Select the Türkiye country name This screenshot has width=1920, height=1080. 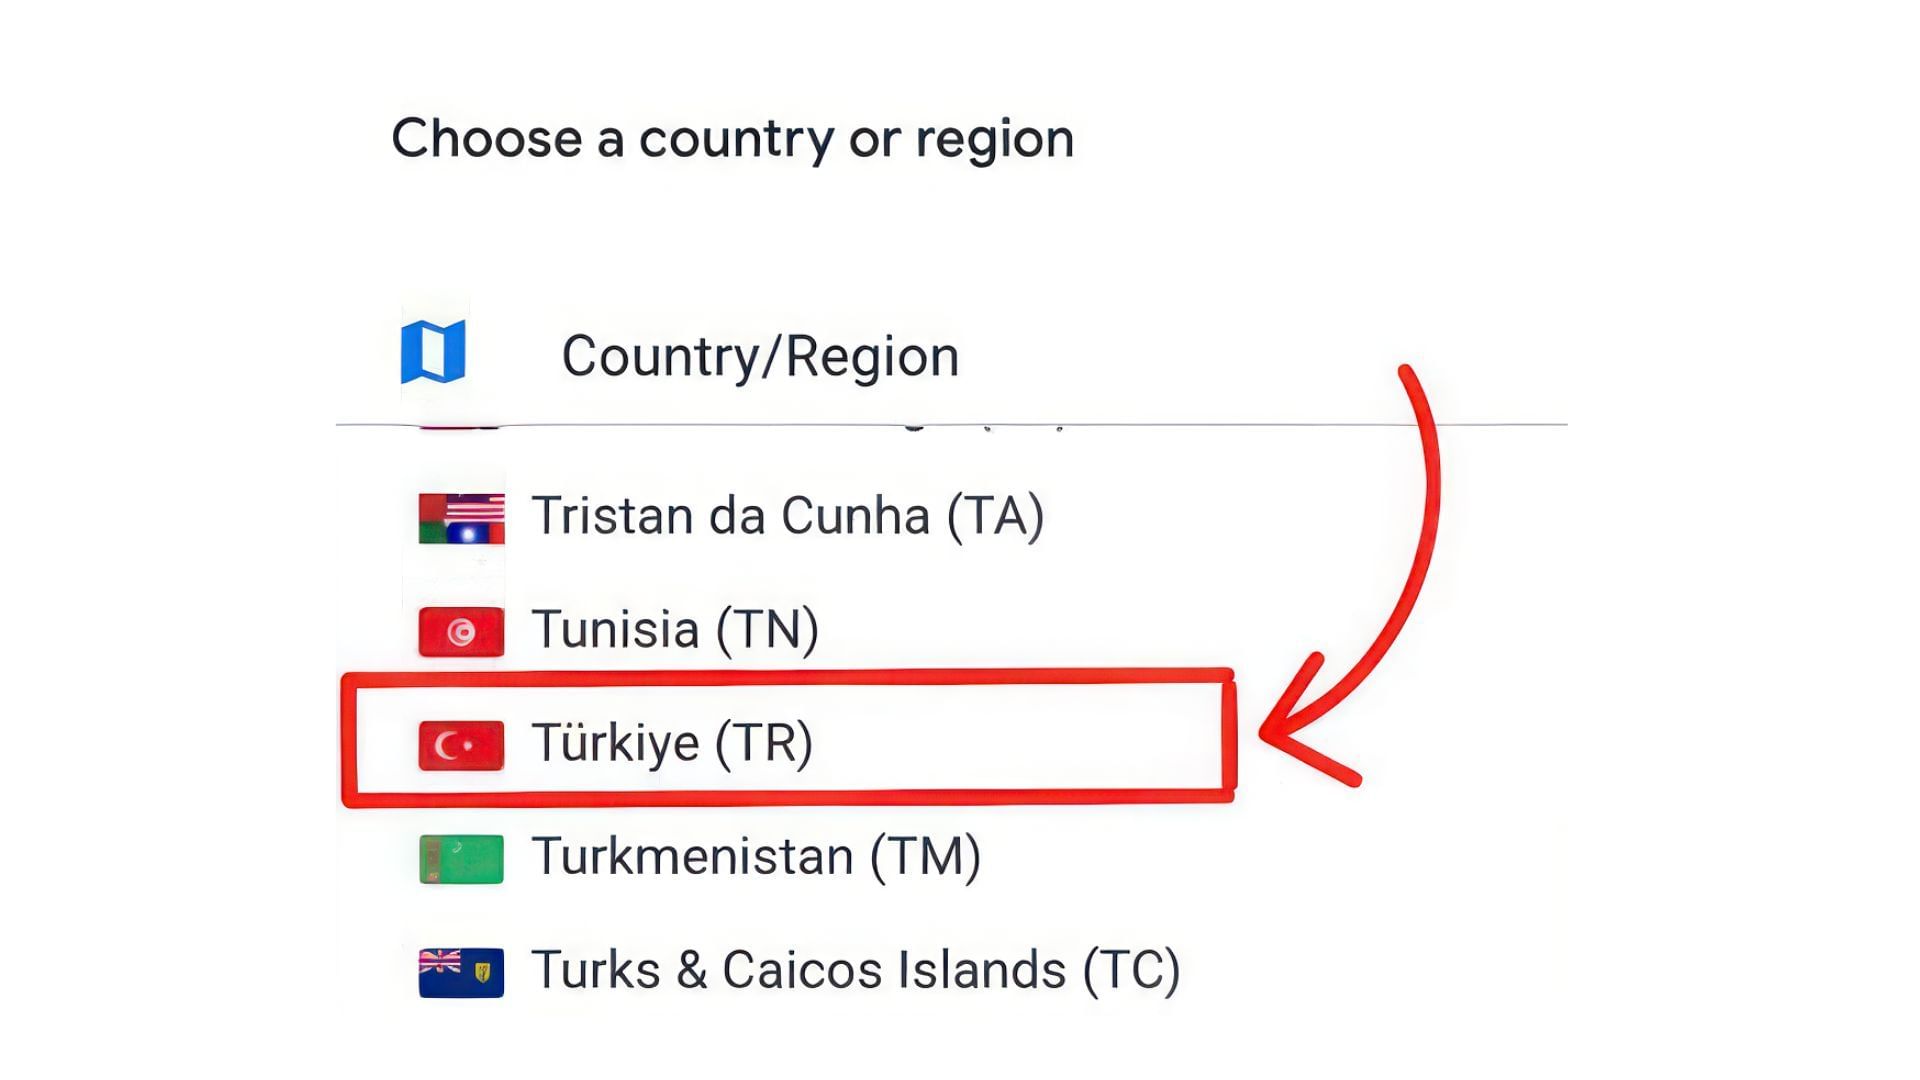pos(615,743)
